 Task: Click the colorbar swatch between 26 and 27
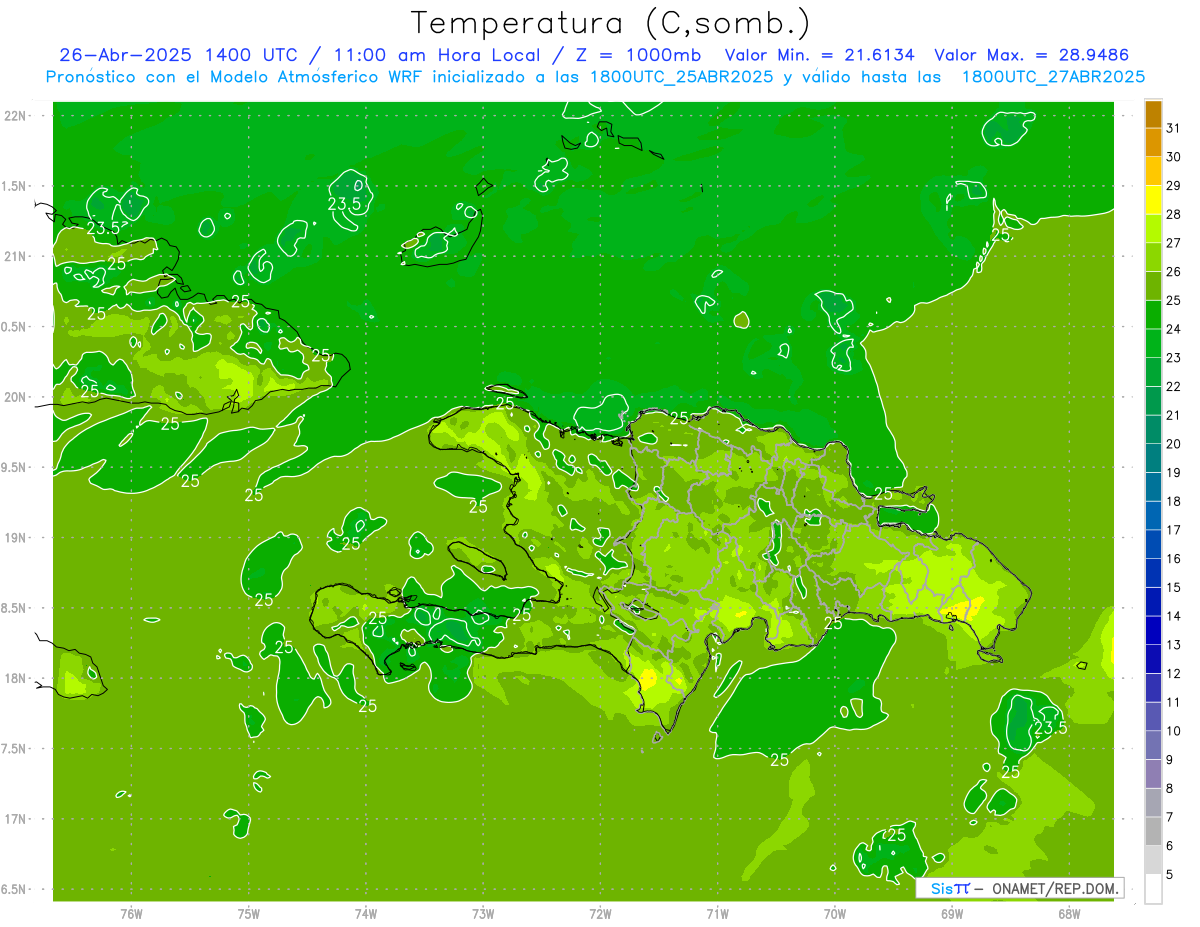[x=1153, y=257]
